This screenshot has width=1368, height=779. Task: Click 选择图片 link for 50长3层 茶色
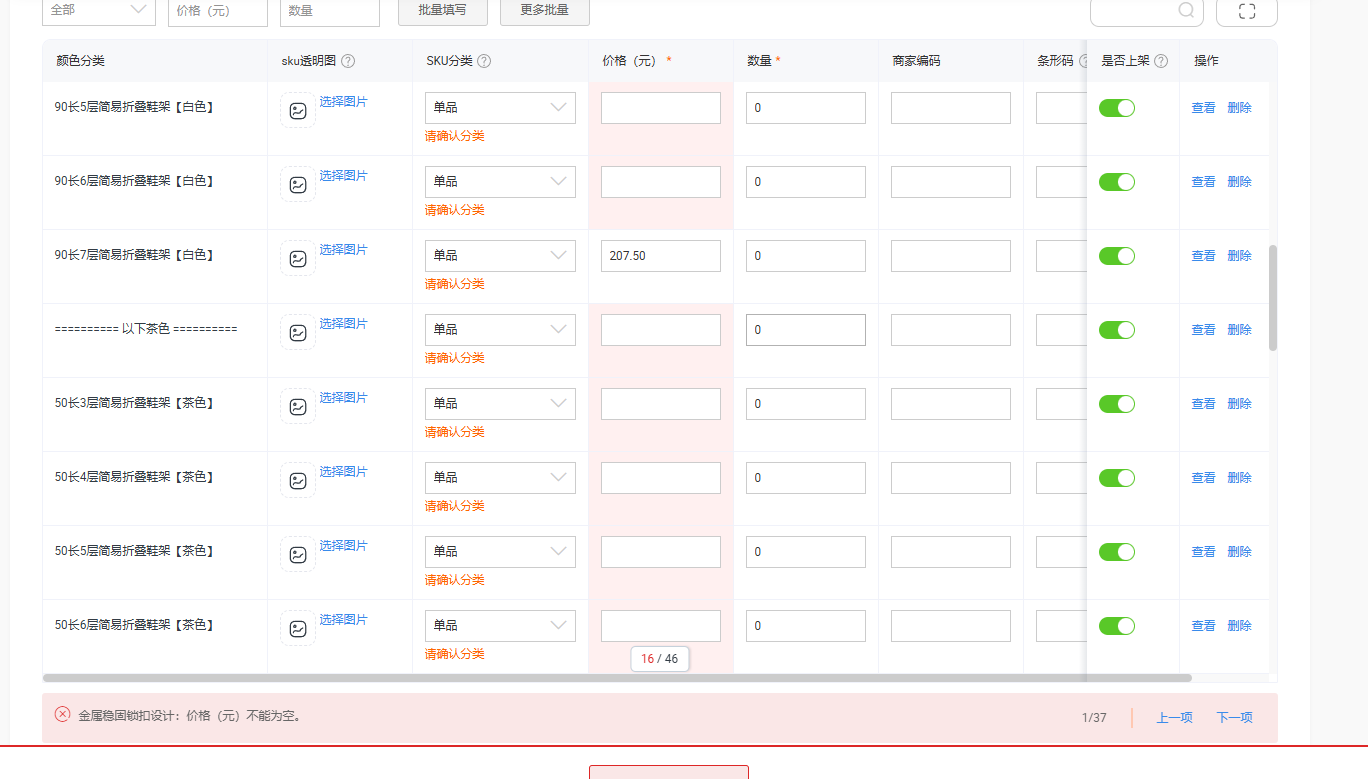click(x=343, y=398)
